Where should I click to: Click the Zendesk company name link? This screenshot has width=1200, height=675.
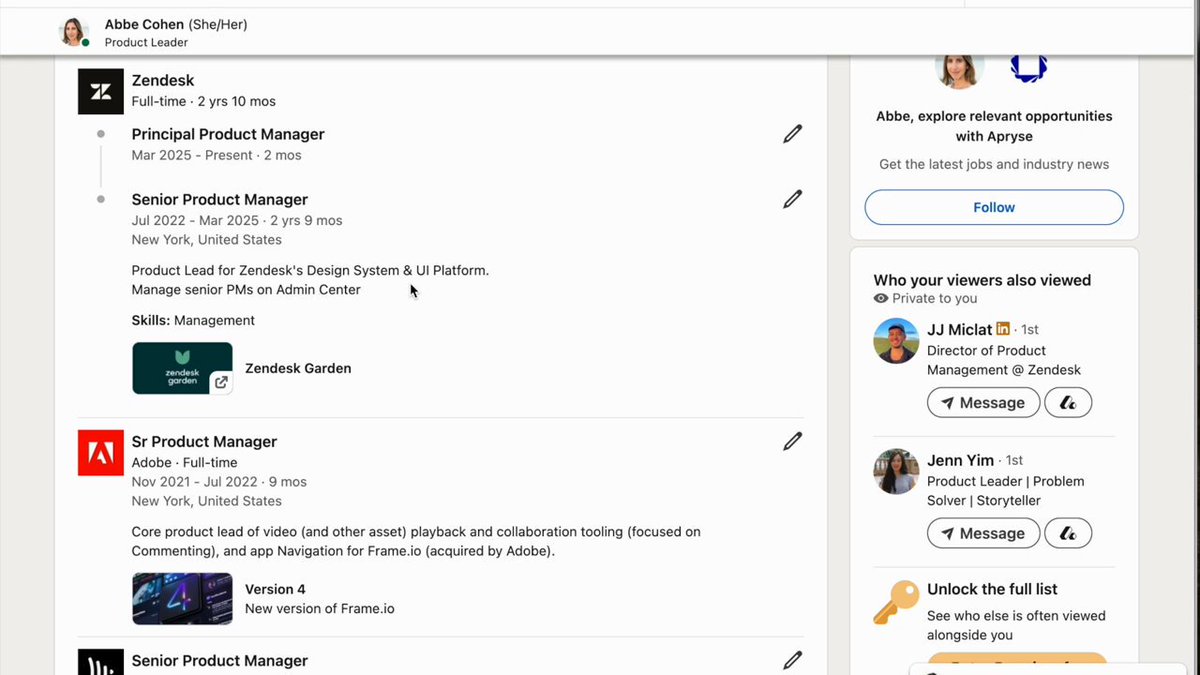coord(163,80)
